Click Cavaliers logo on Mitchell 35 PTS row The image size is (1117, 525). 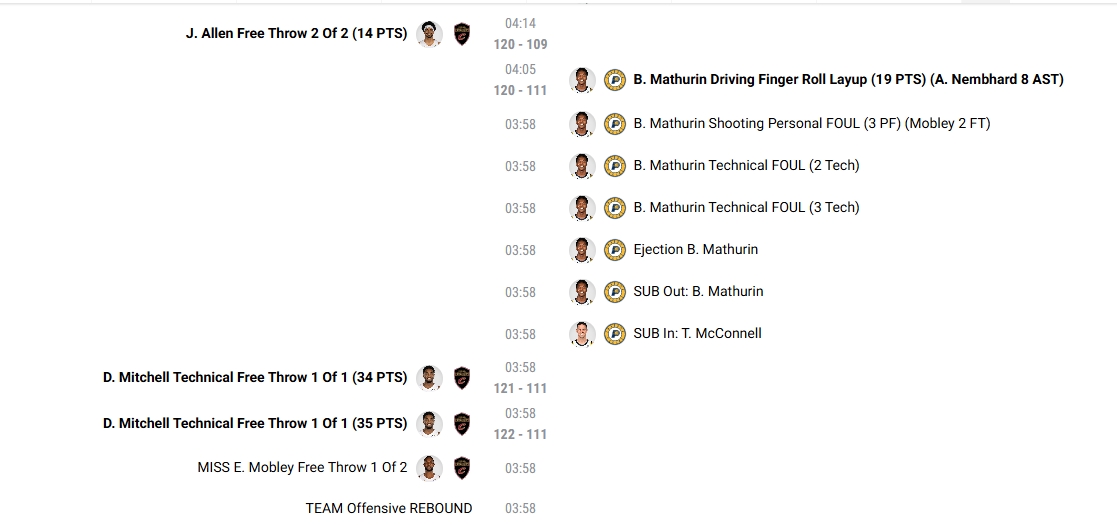pyautogui.click(x=461, y=424)
